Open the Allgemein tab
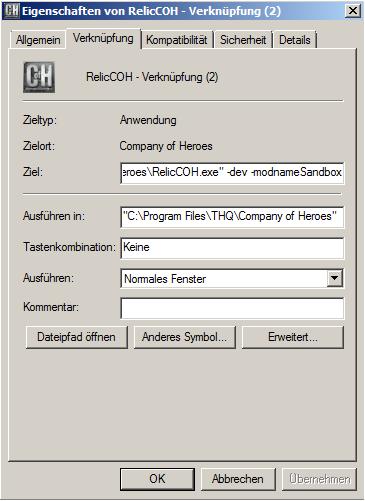This screenshot has height=501, width=365. click(38, 40)
